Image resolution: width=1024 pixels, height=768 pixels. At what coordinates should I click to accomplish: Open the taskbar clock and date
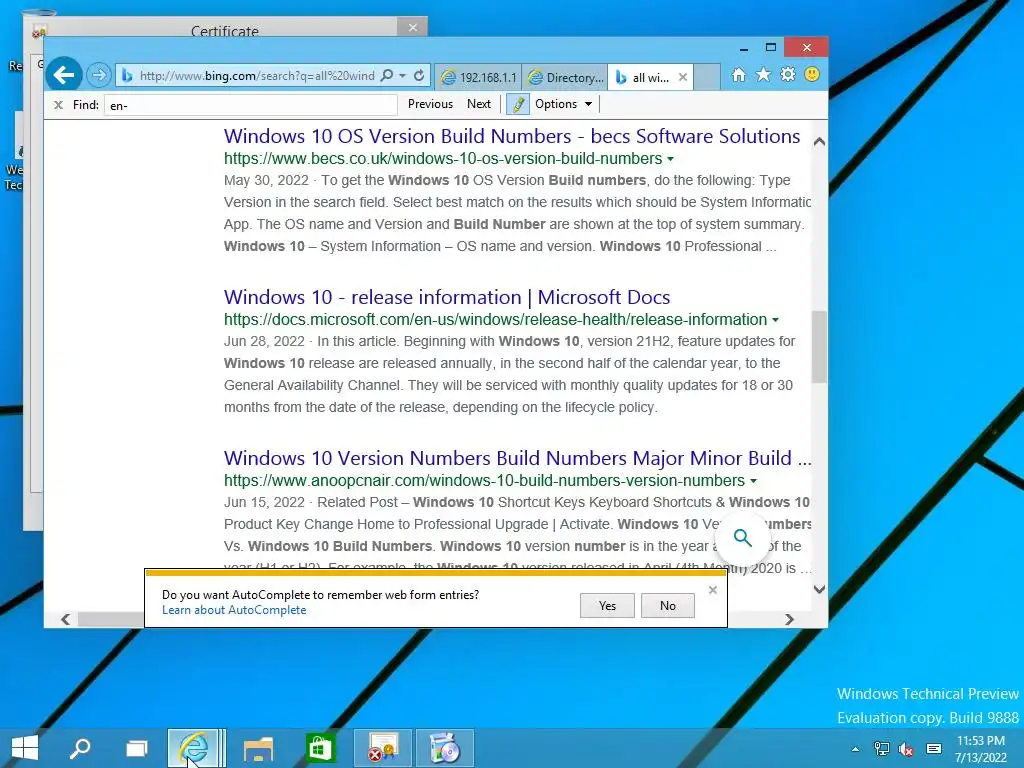click(x=980, y=749)
